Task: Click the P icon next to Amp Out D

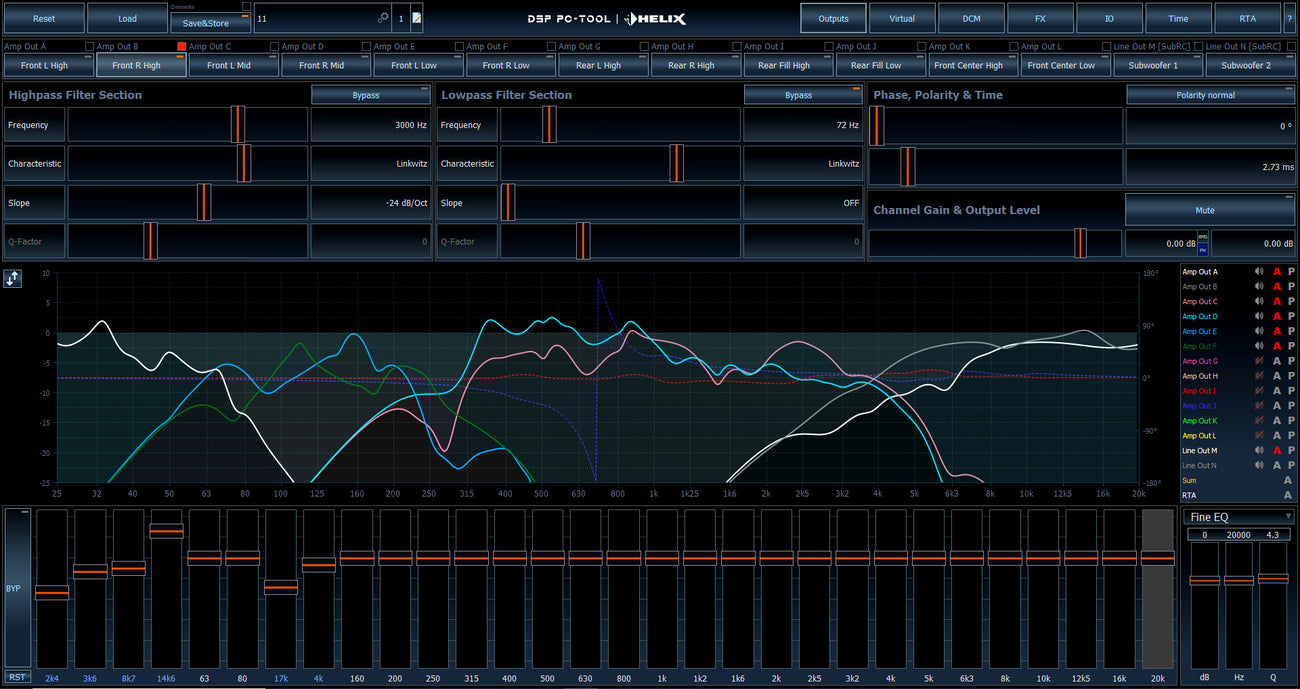Action: [x=1290, y=316]
